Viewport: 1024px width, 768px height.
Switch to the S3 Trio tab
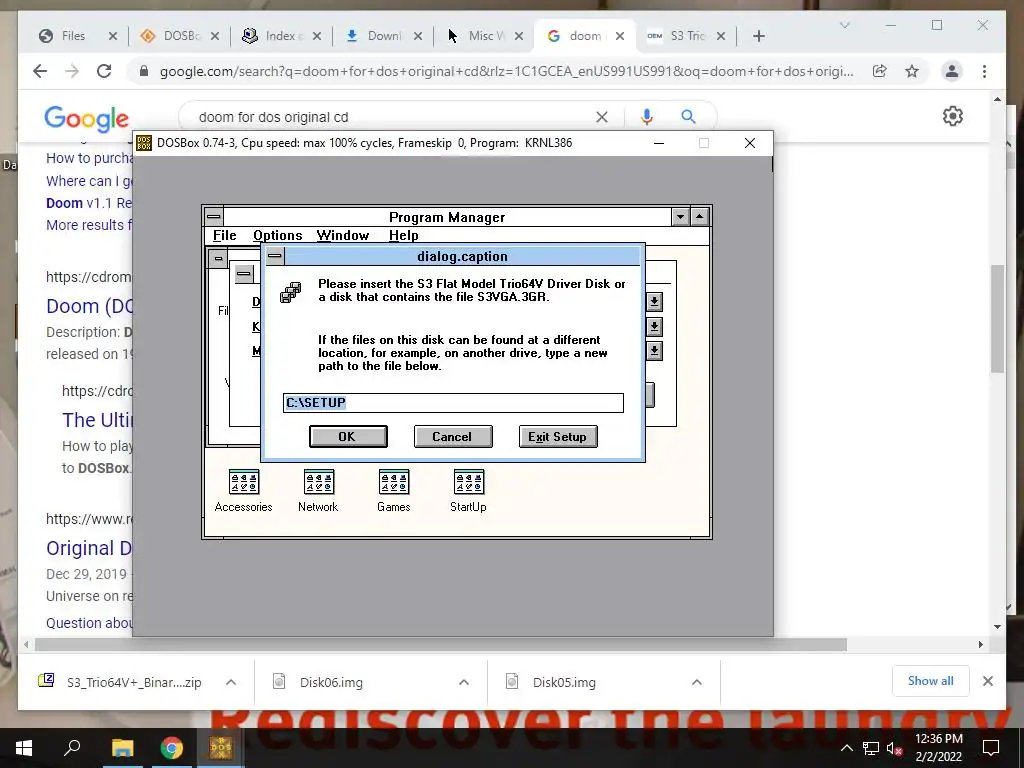(686, 36)
